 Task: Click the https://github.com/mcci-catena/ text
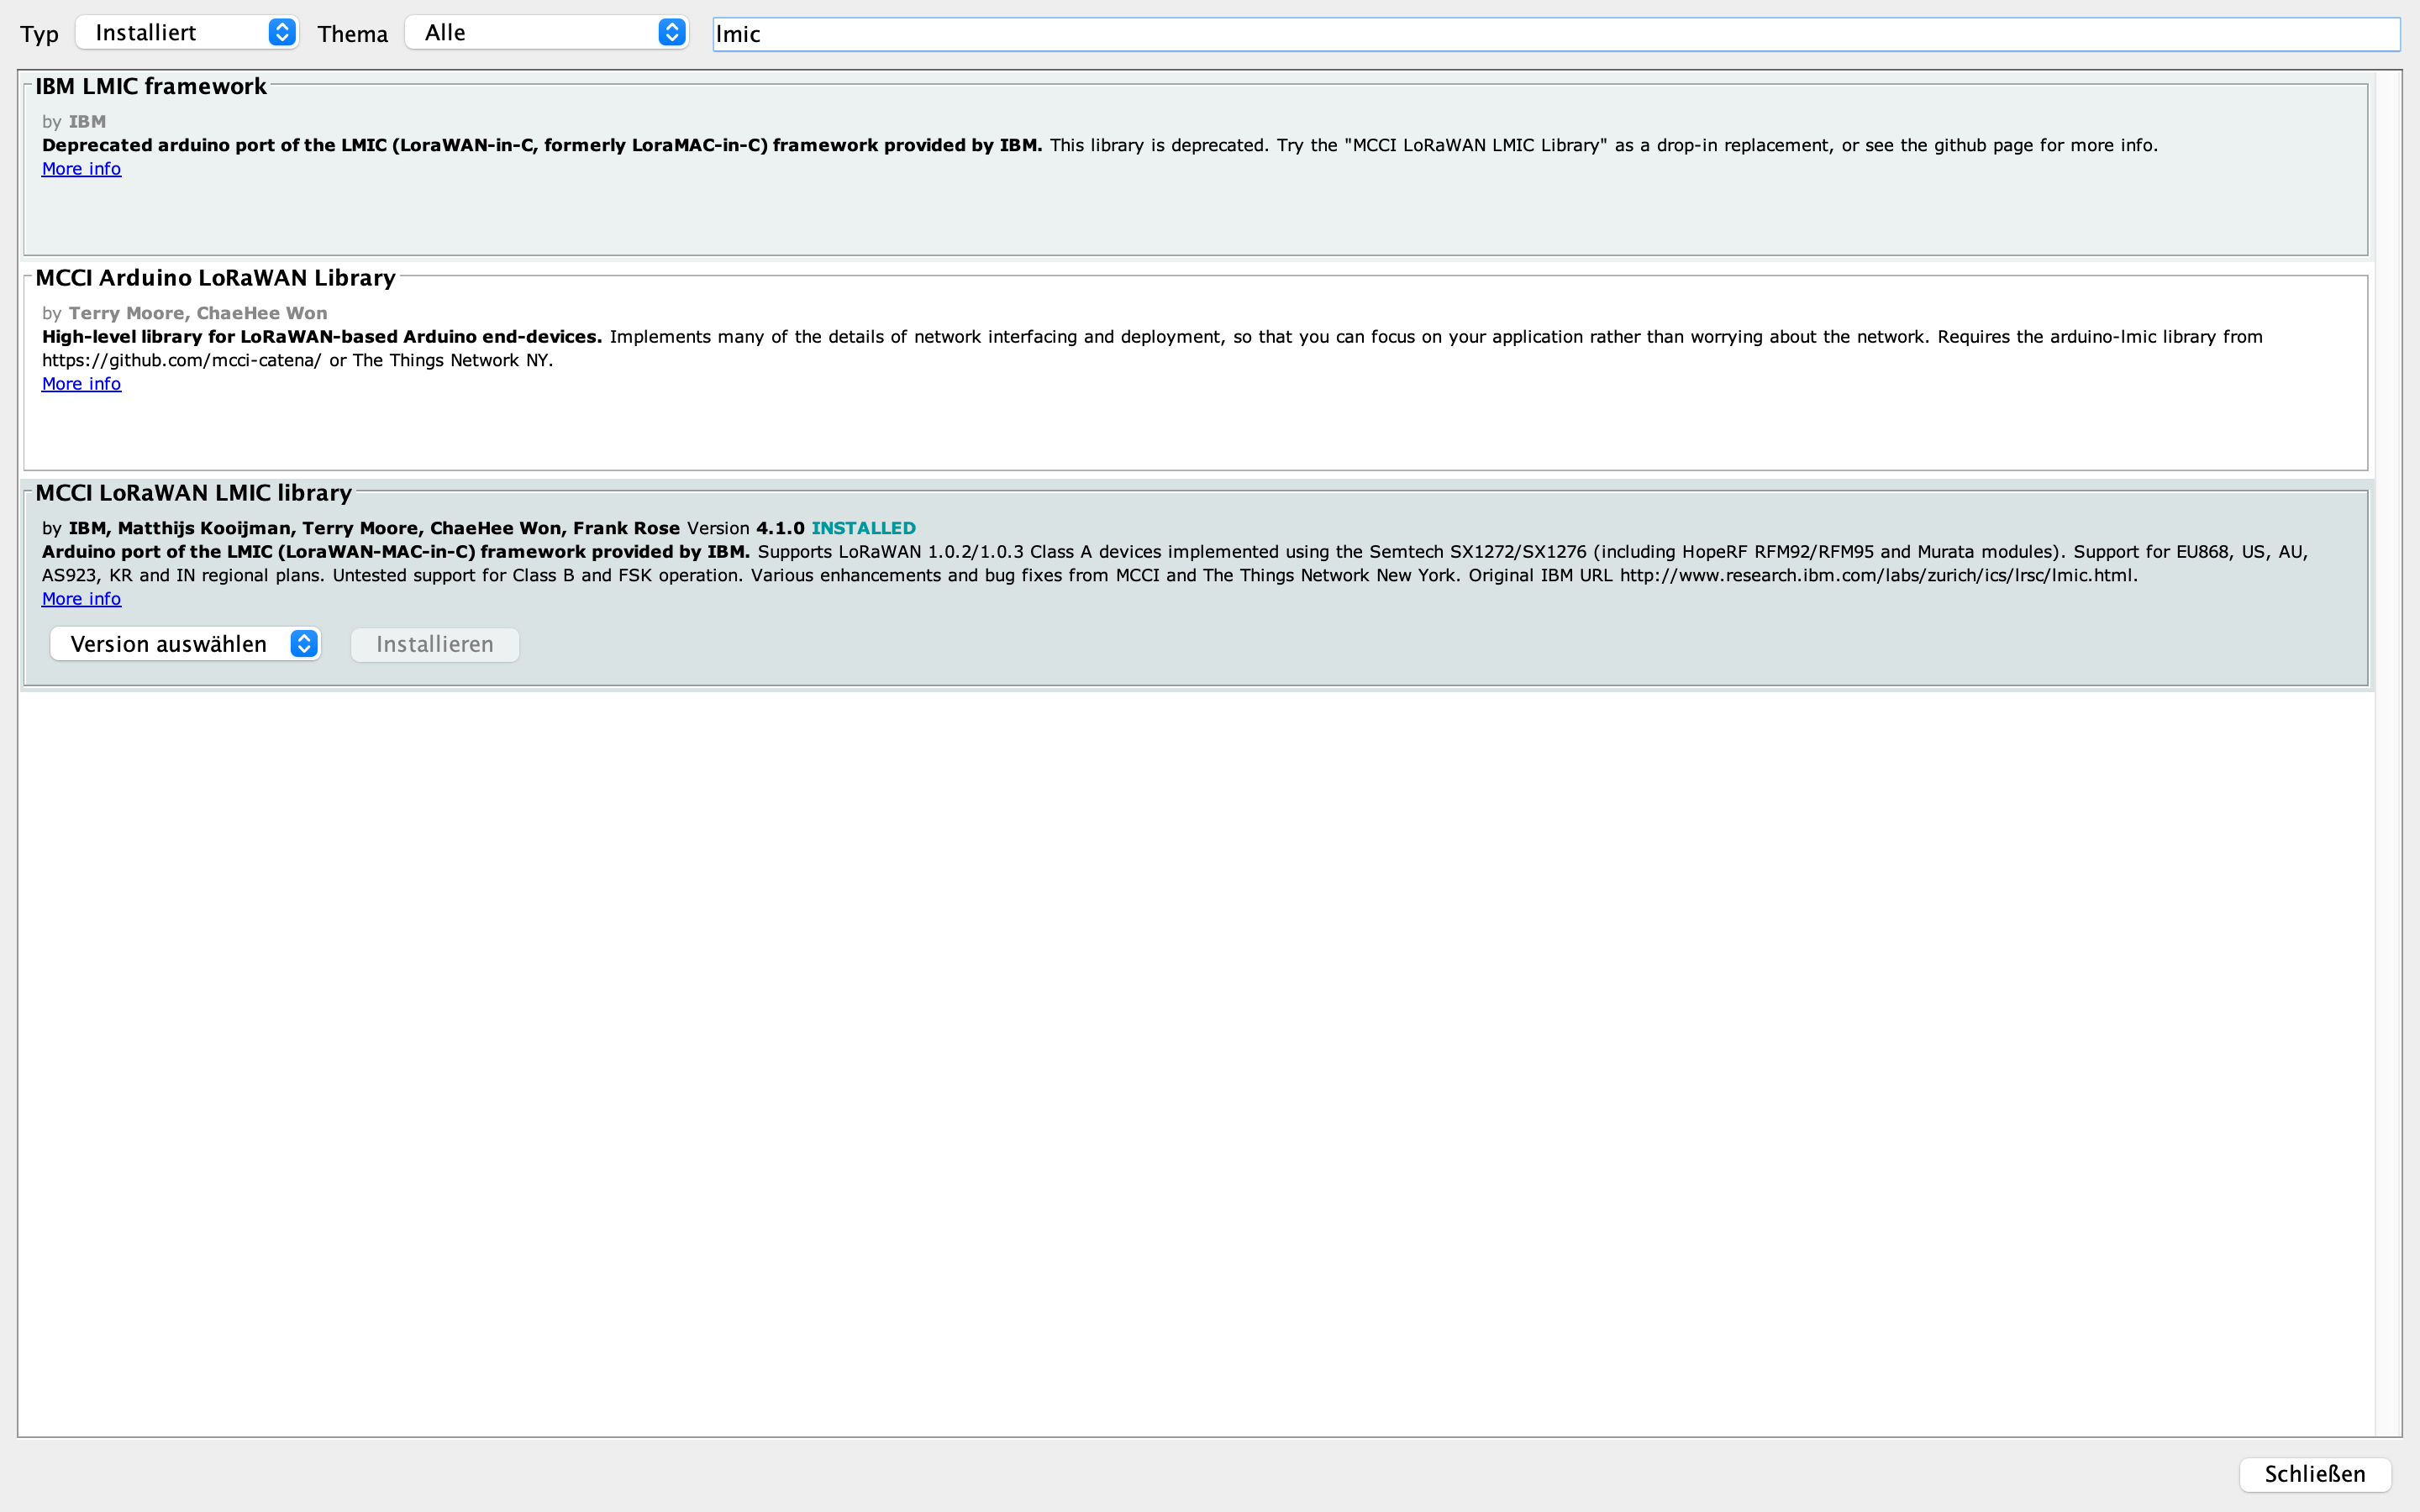tap(182, 361)
